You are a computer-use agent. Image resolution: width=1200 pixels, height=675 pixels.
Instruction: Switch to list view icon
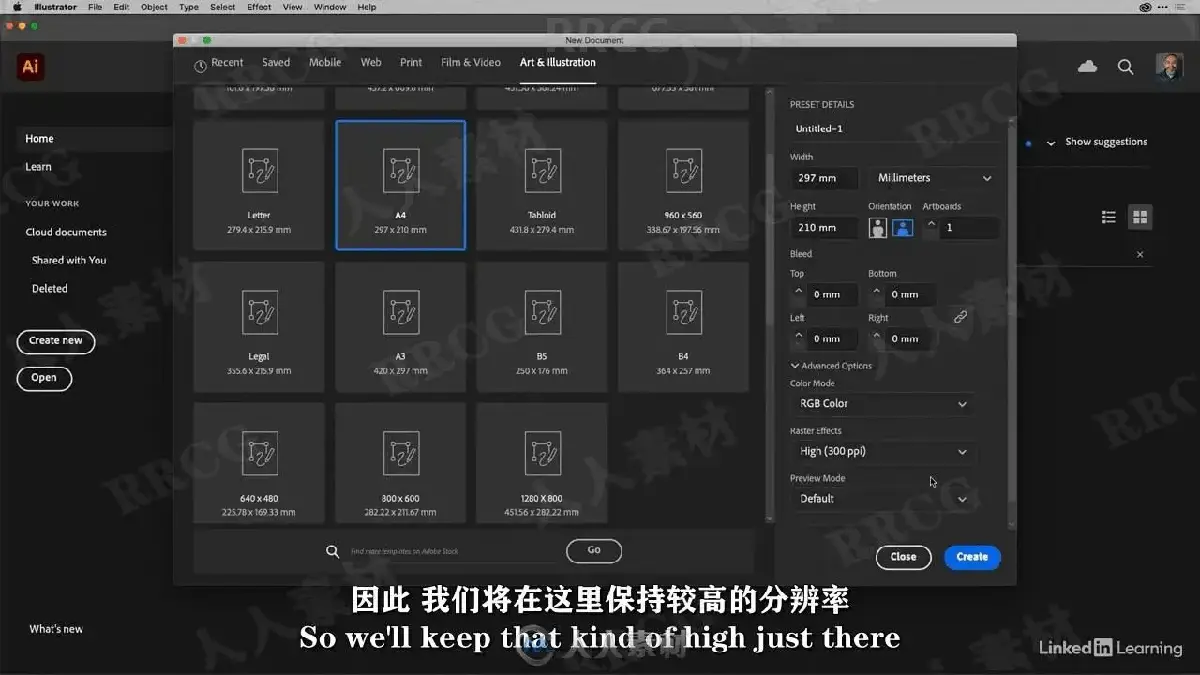[x=1109, y=217]
